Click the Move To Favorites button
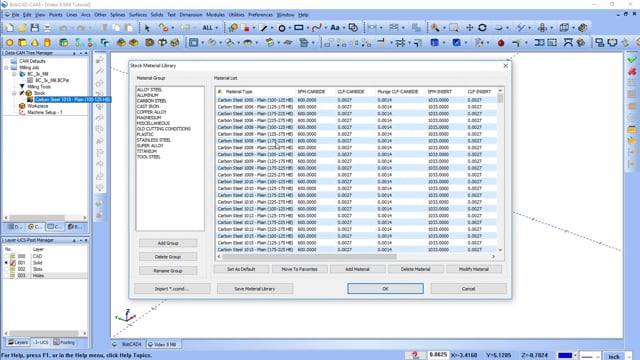640x360 pixels. pos(299,269)
